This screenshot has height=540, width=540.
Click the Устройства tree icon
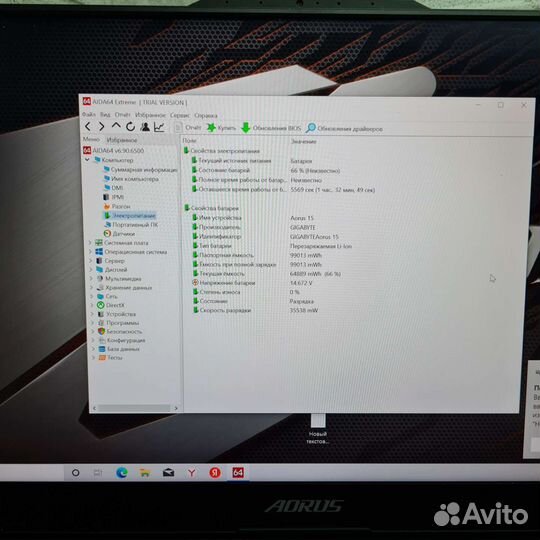point(101,314)
